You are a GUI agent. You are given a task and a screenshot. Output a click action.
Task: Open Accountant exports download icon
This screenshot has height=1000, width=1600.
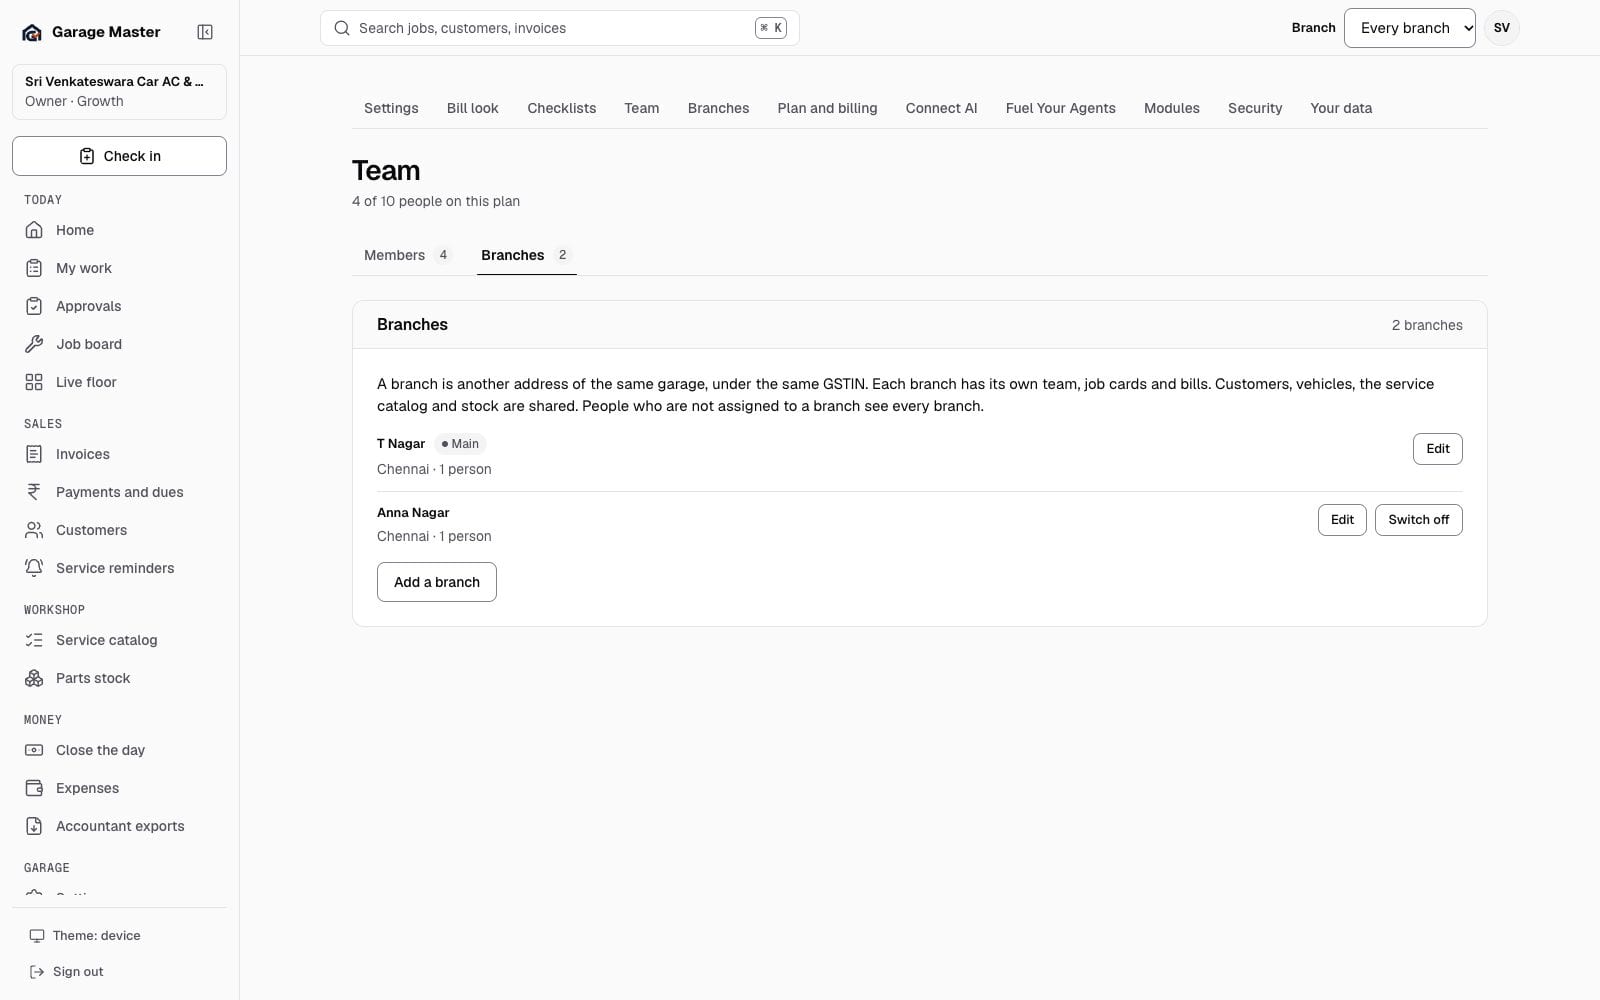(34, 826)
